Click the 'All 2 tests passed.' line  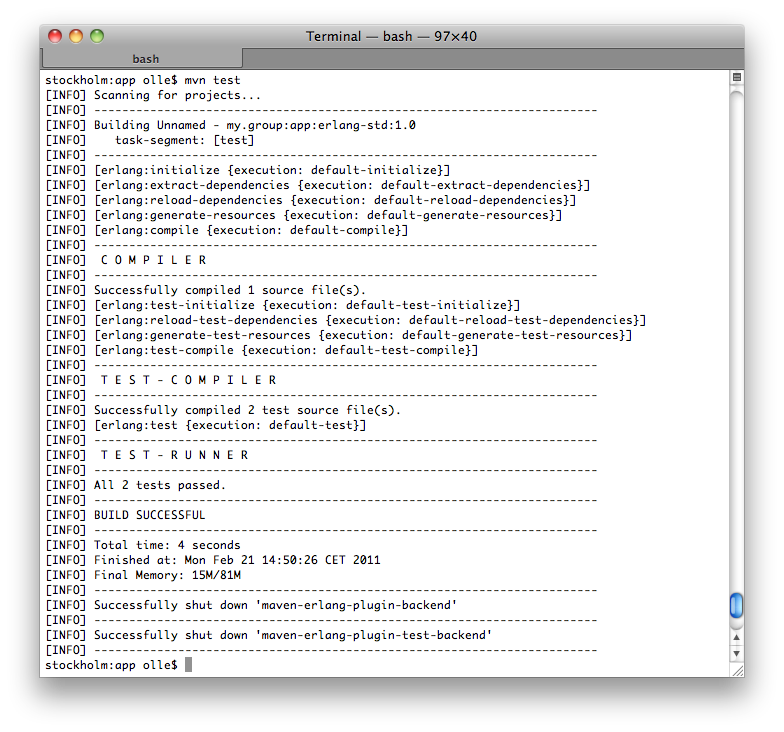[159, 485]
